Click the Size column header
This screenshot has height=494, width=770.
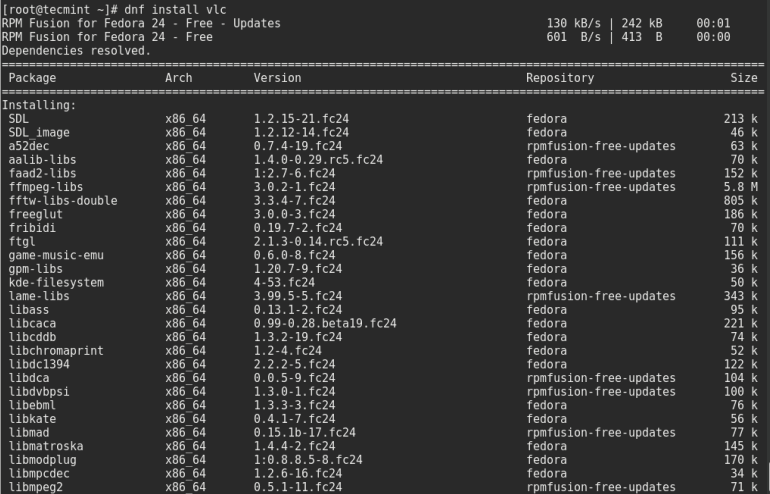[x=743, y=78]
